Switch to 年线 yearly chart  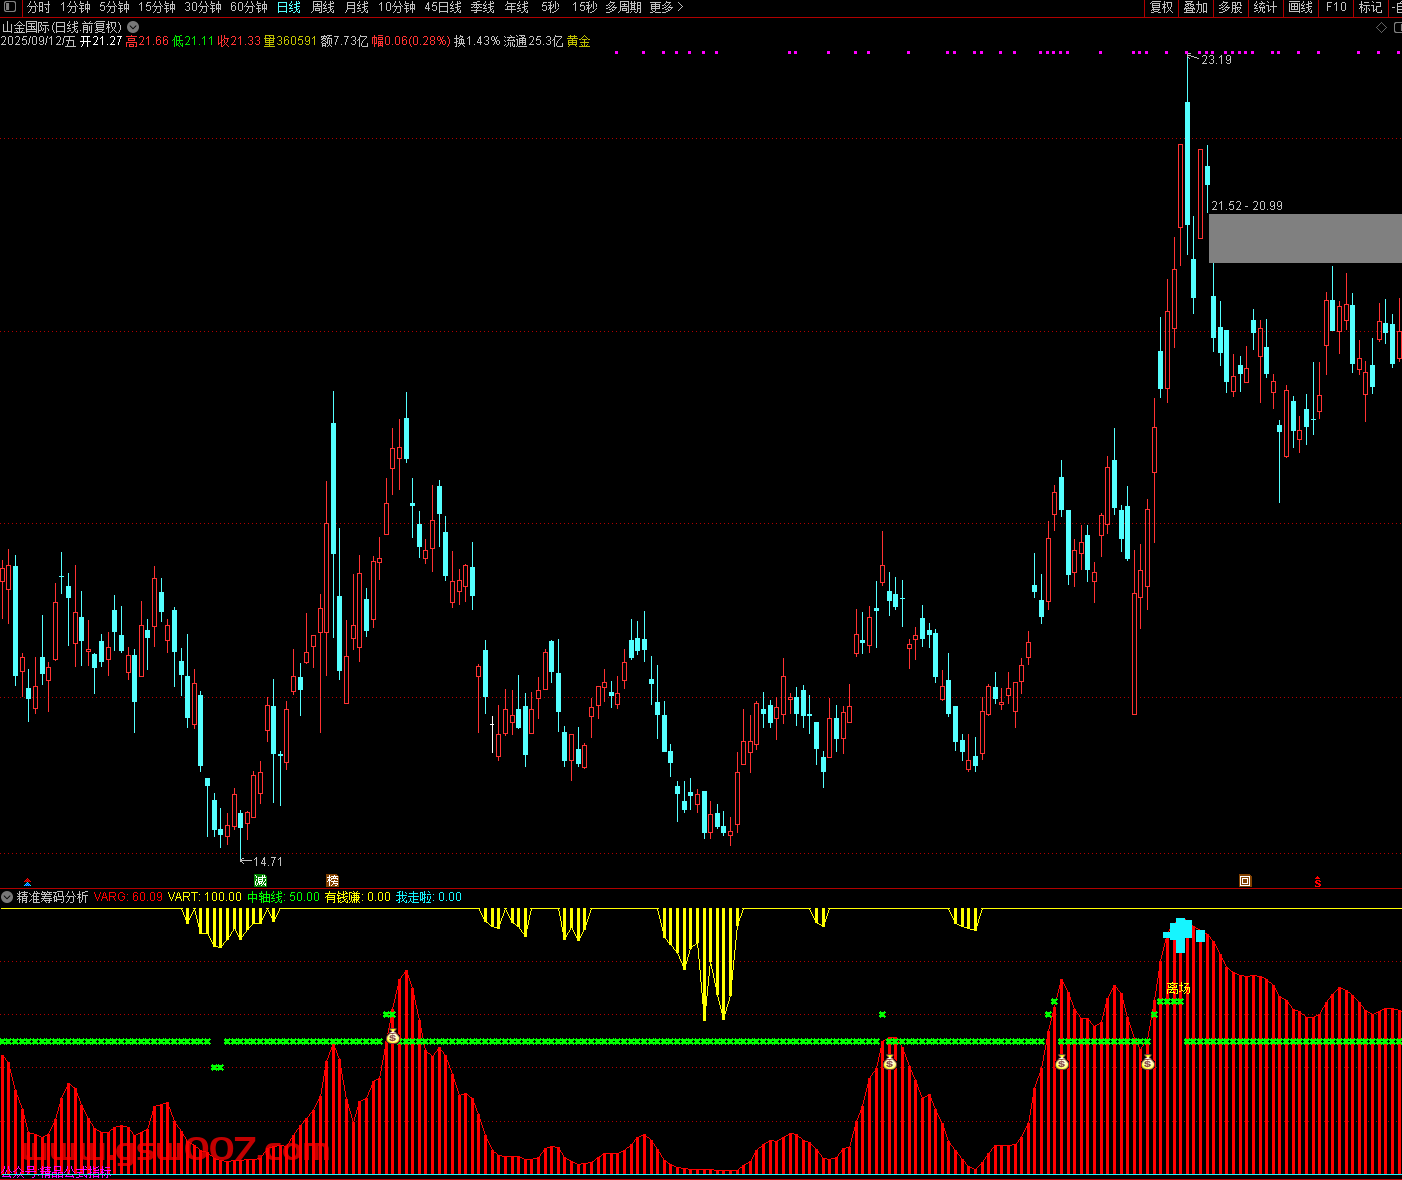517,7
